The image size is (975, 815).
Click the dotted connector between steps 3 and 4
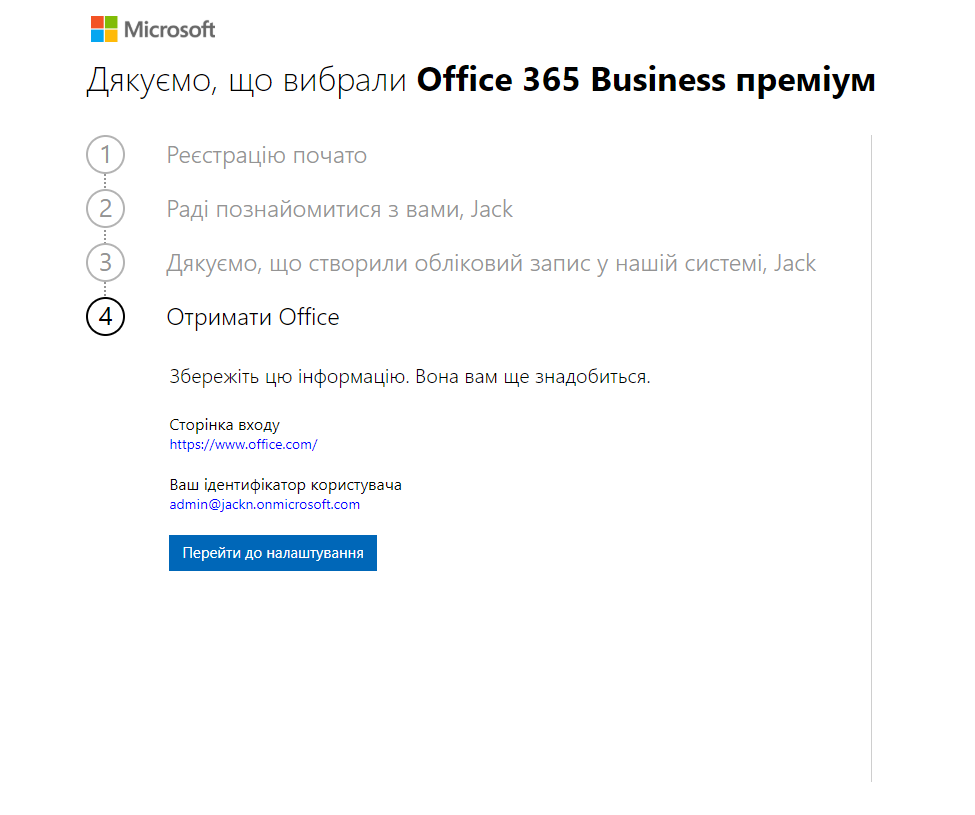(105, 290)
